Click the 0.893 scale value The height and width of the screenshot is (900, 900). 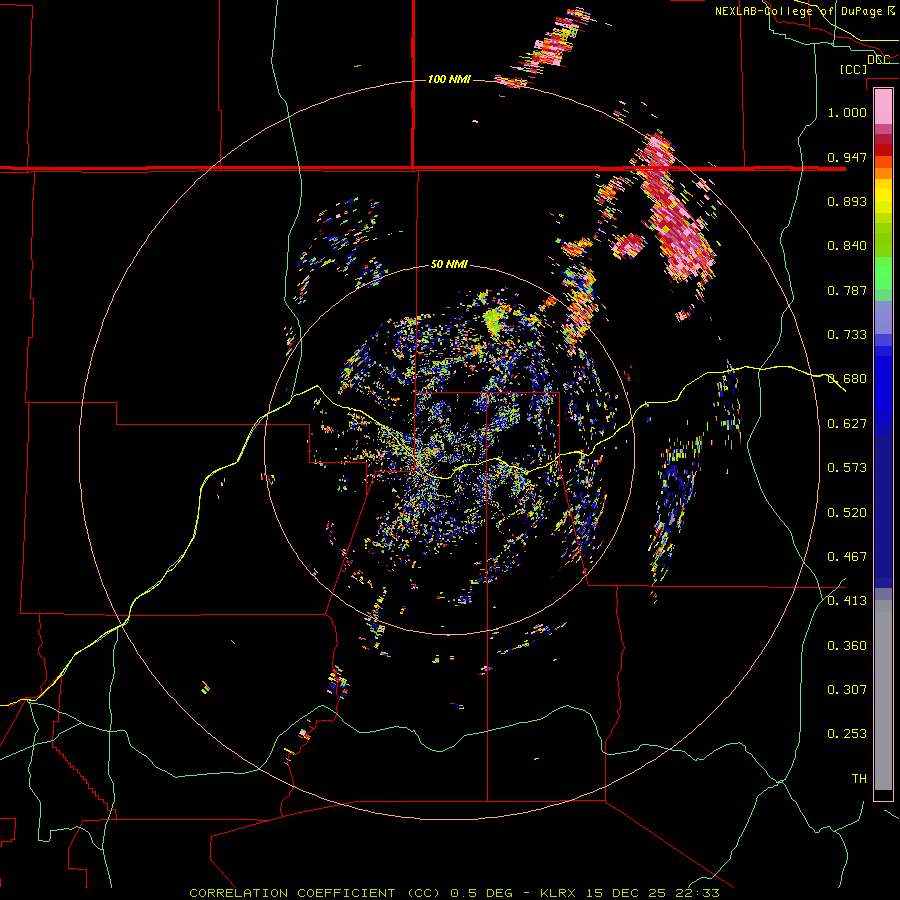coord(847,201)
